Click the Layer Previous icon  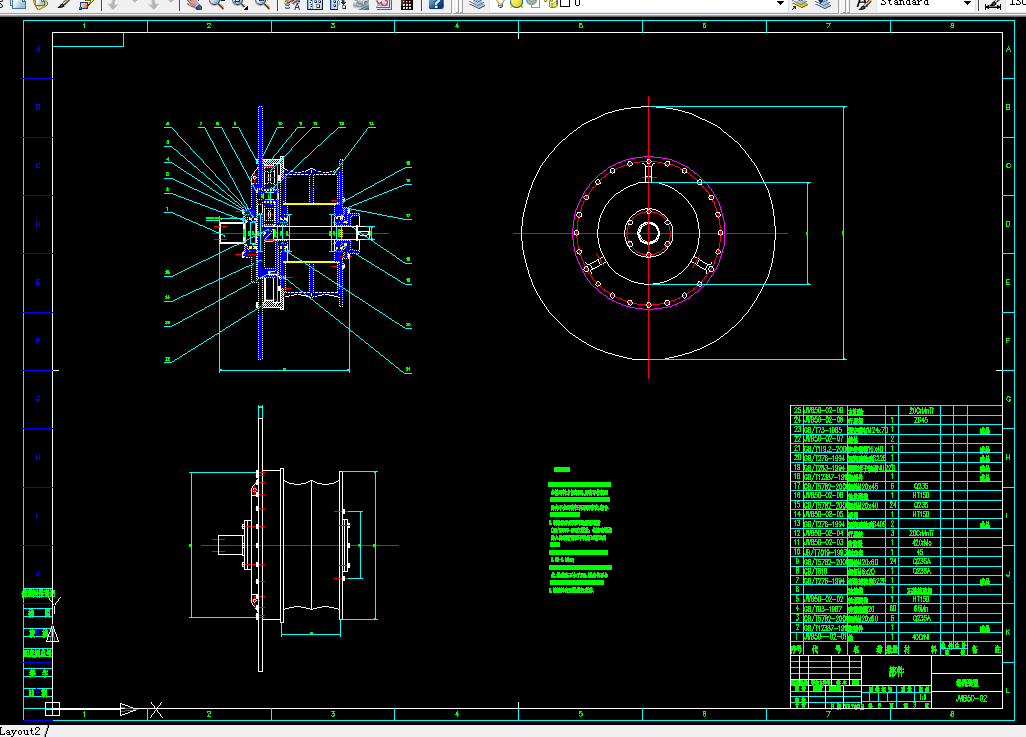[x=823, y=4]
